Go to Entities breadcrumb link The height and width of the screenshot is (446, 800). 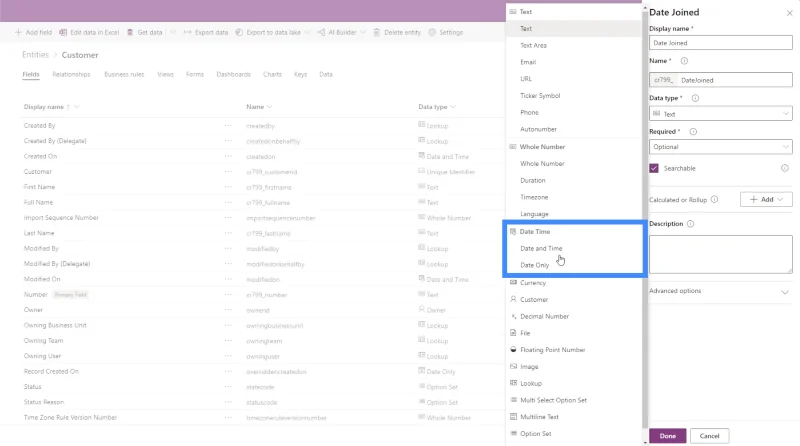[35, 55]
